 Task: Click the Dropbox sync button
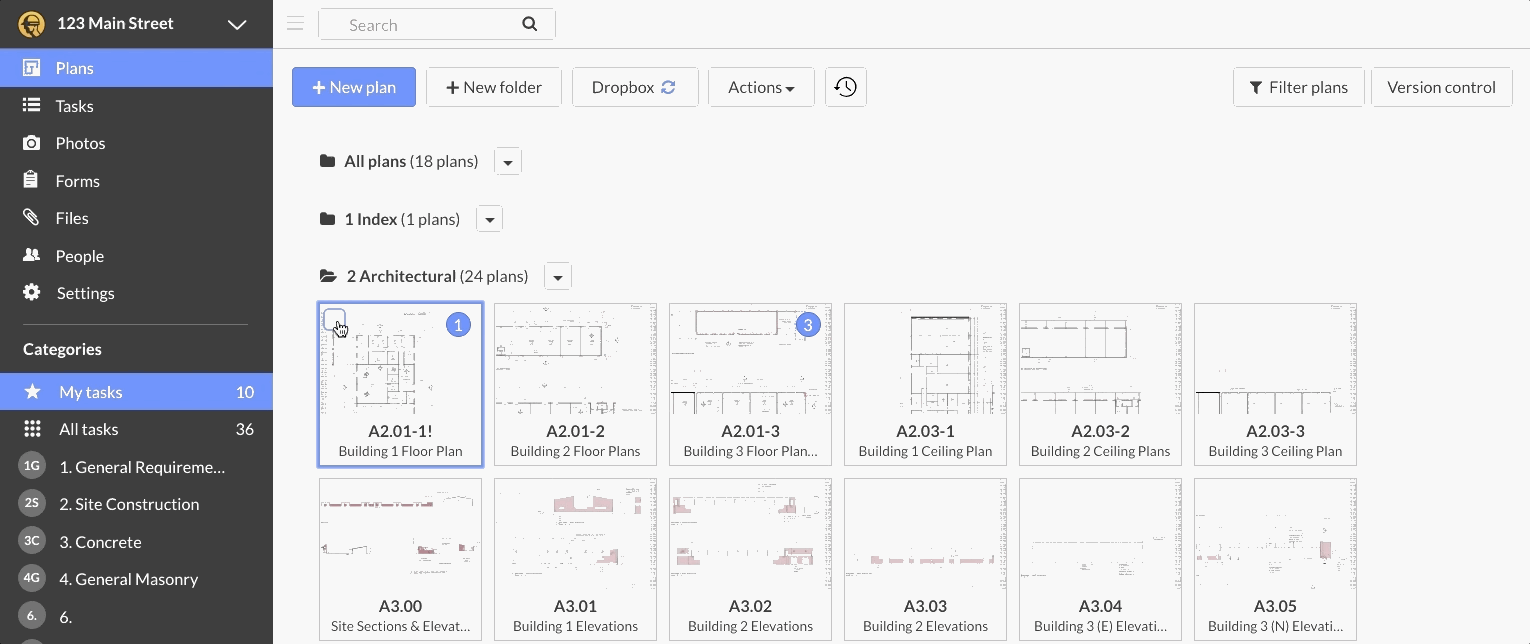coord(634,87)
